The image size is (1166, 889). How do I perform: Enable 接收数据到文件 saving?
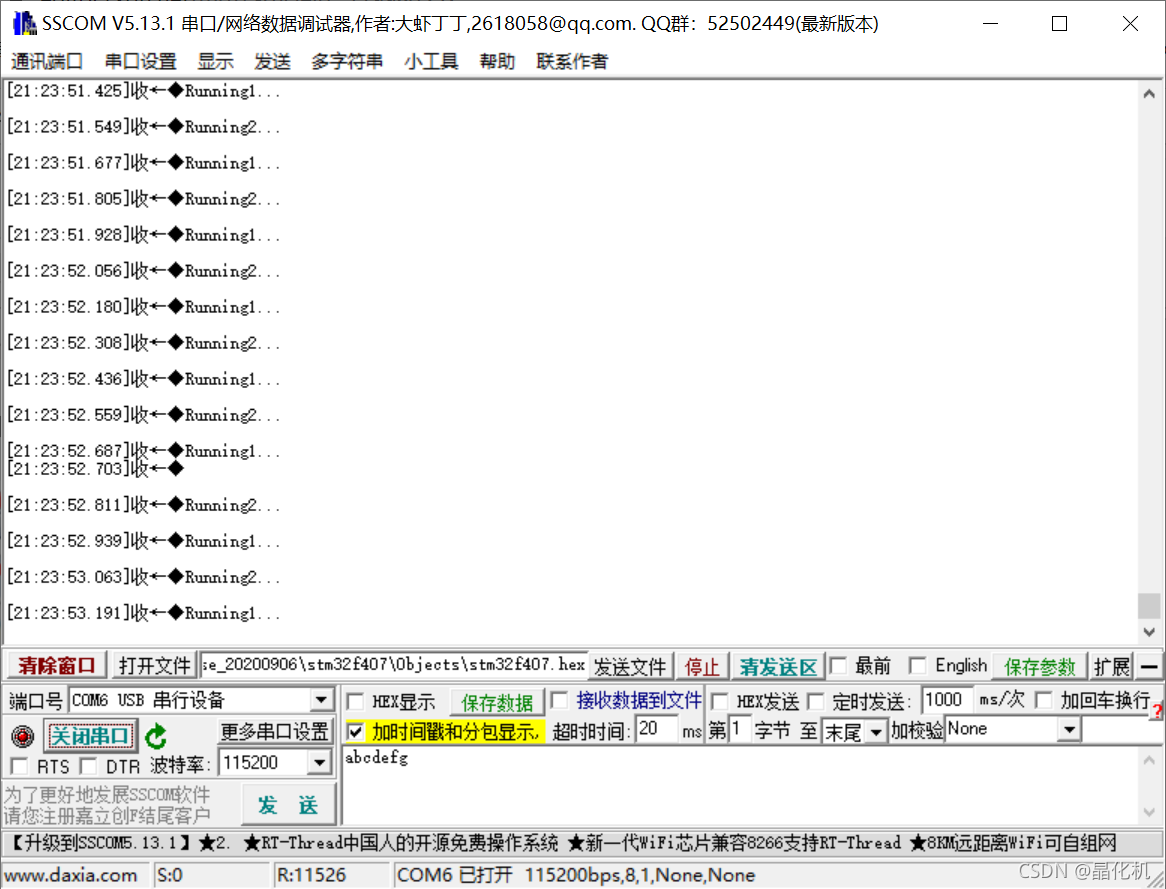[559, 701]
